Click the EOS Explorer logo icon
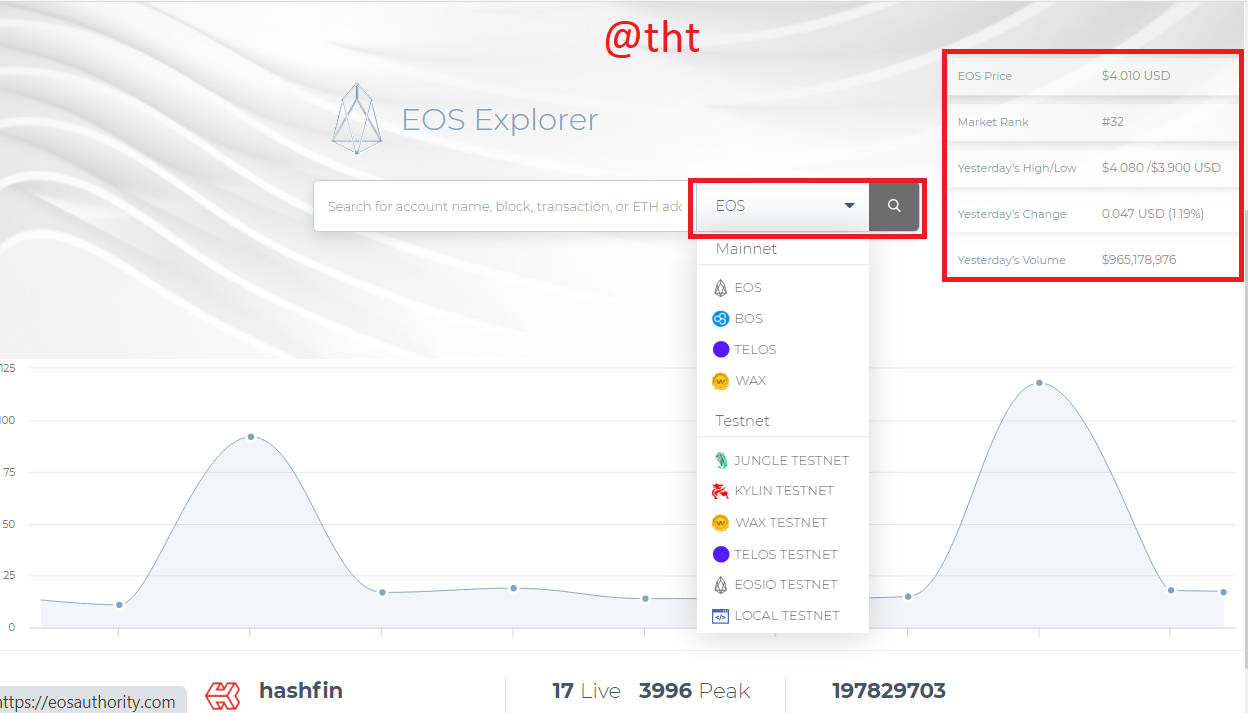1248x713 pixels. (357, 118)
